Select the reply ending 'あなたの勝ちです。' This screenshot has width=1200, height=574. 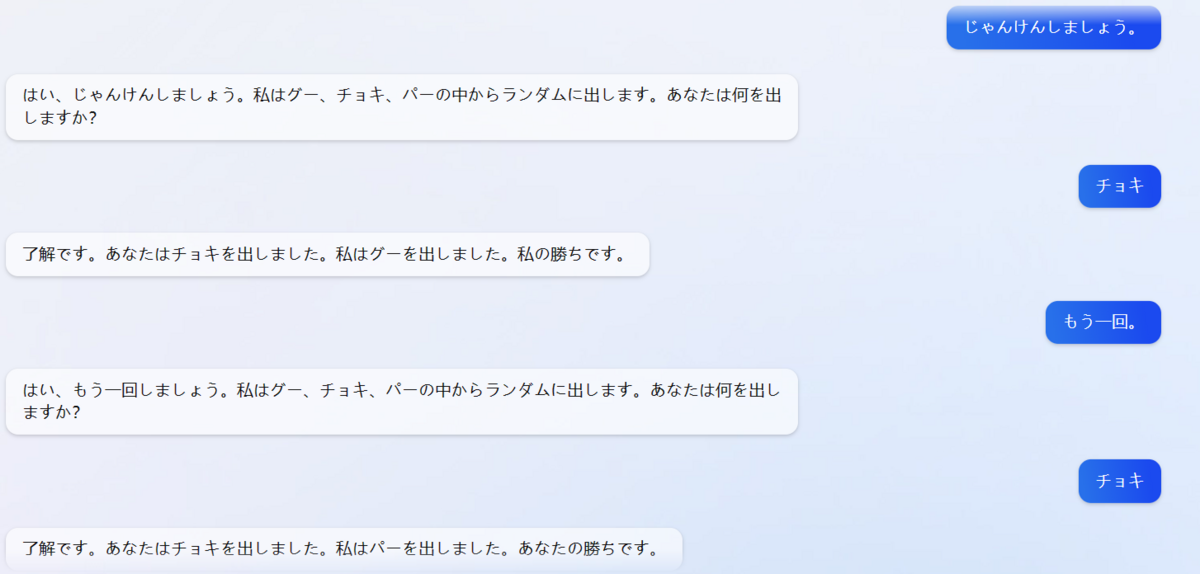344,549
